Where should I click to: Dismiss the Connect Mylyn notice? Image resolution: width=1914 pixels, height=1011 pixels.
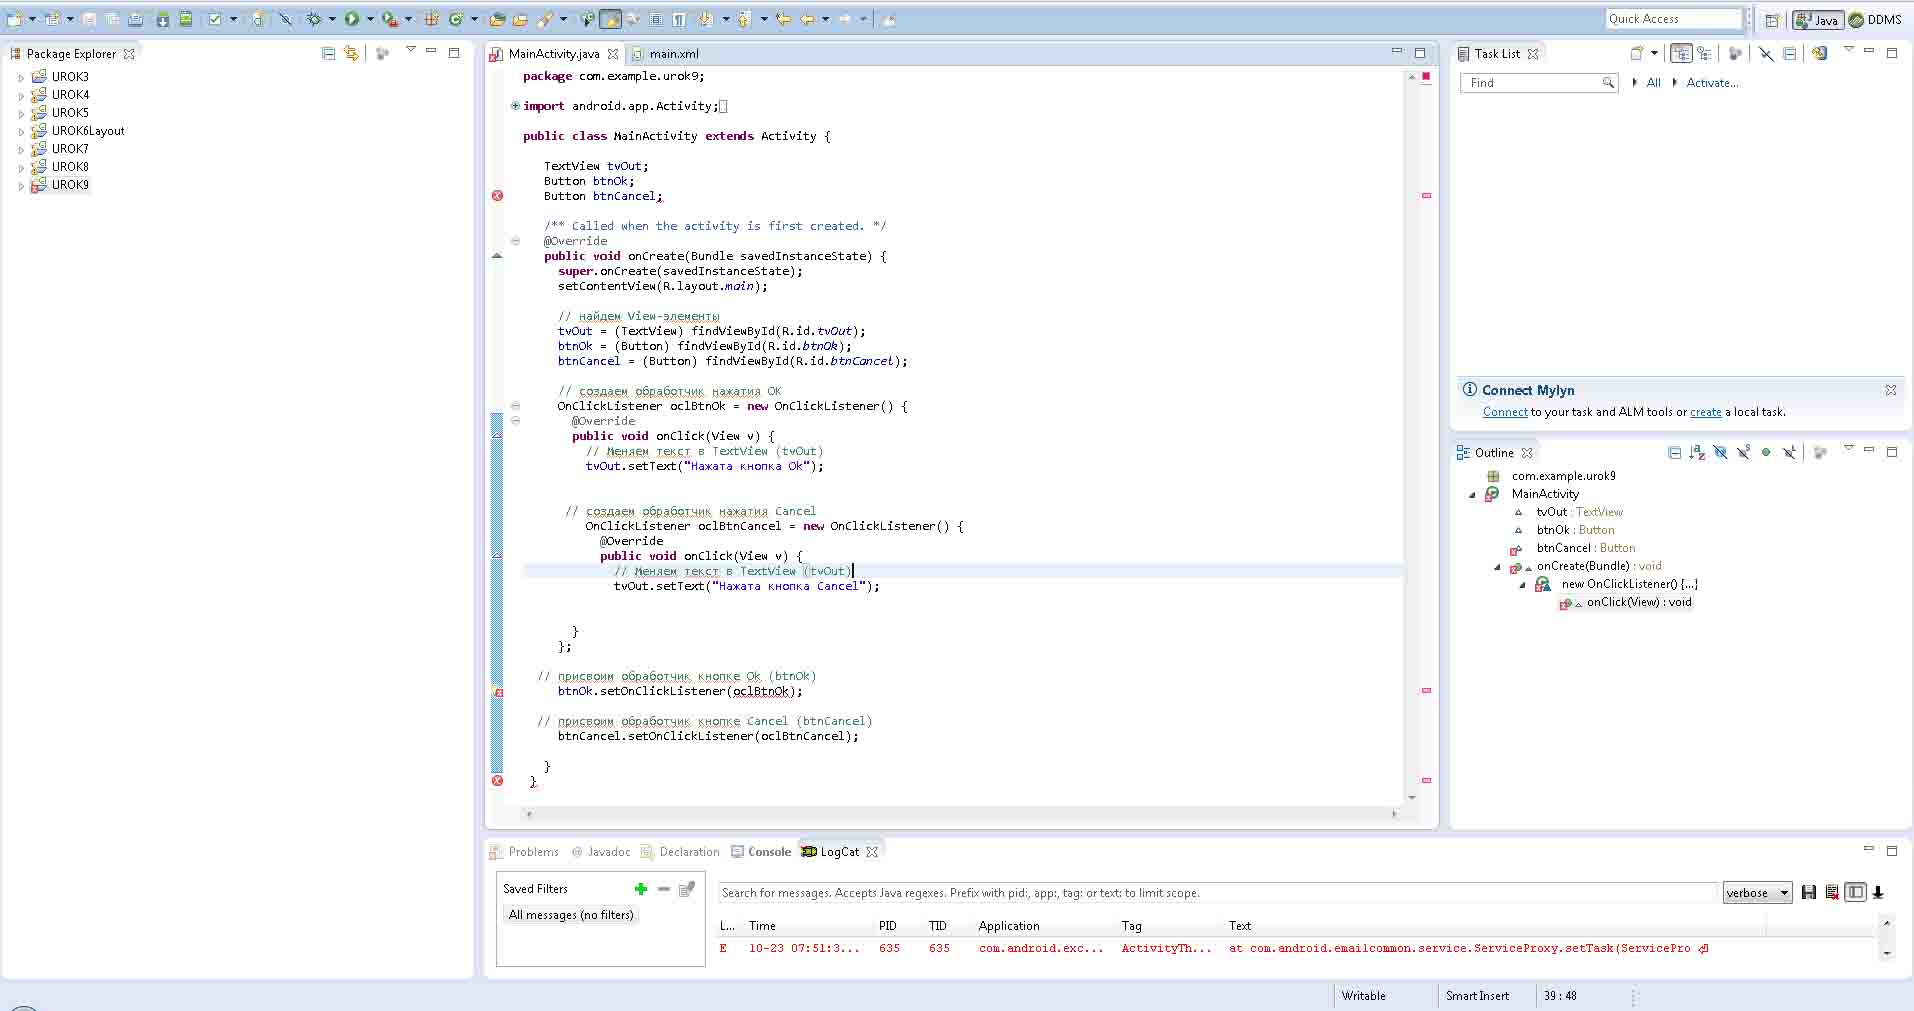pyautogui.click(x=1890, y=390)
